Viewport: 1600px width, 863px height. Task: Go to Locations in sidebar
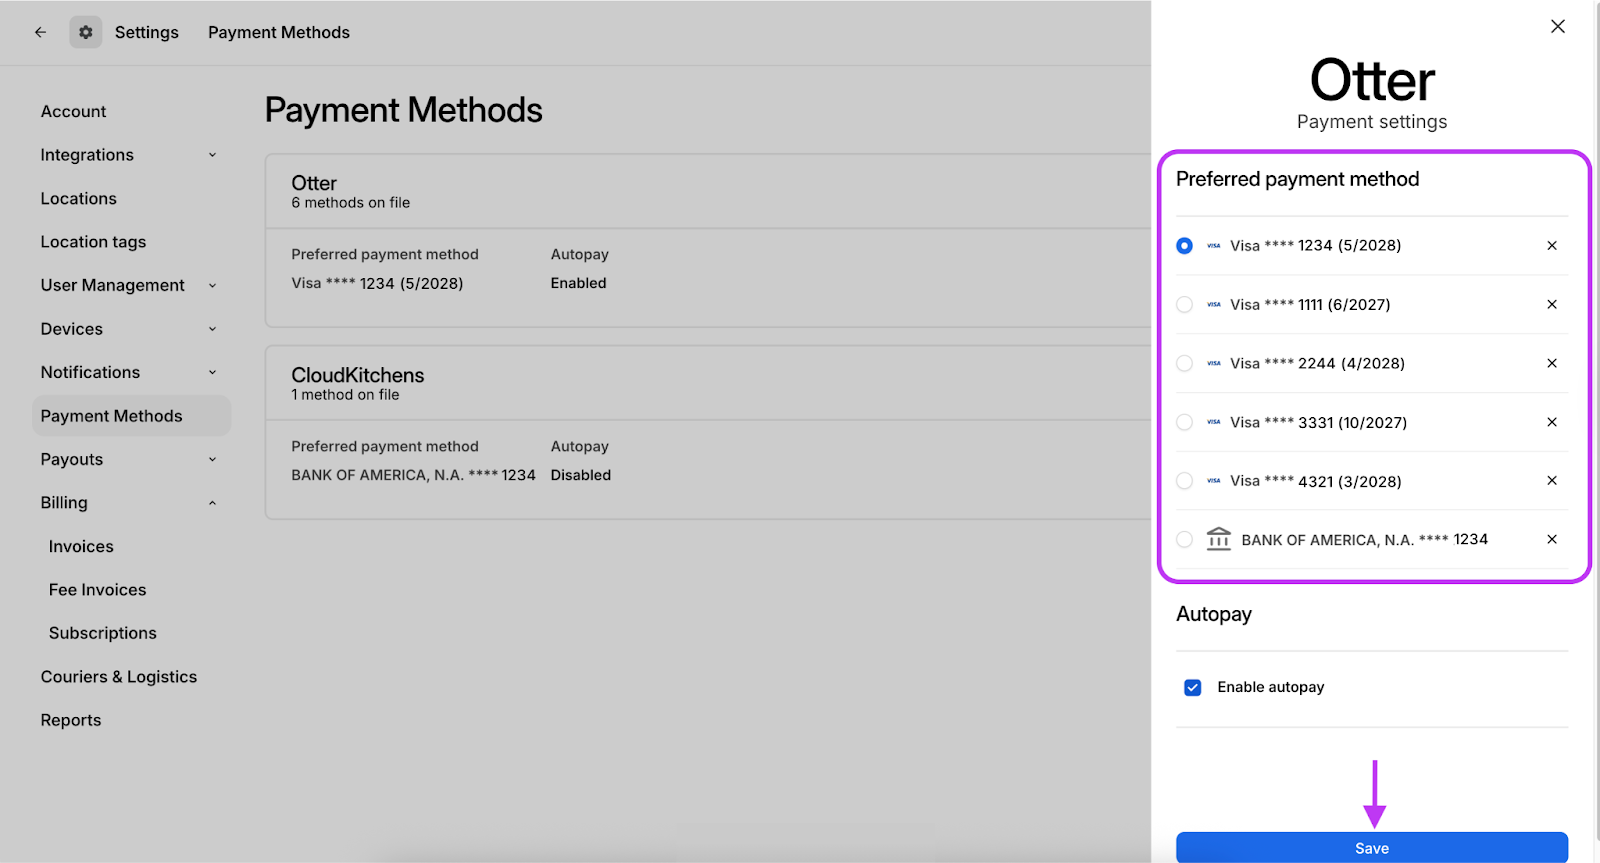pos(78,198)
